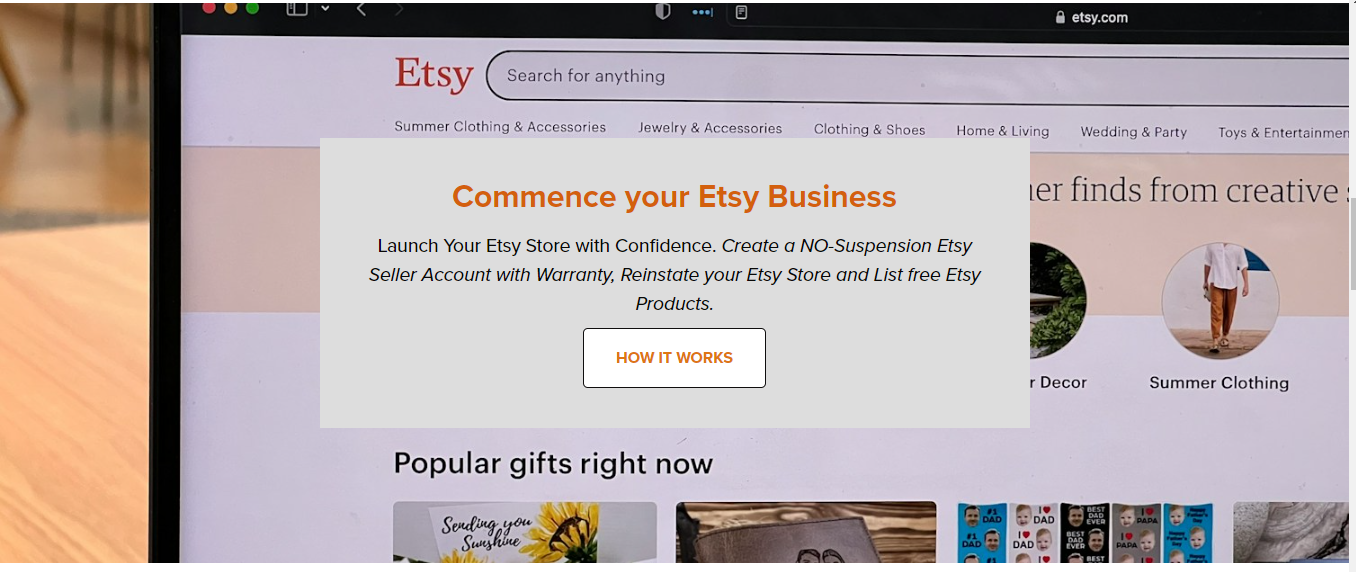Click the lock icon beside etsy.com
Viewport: 1356px width, 572px height.
pos(1061,17)
